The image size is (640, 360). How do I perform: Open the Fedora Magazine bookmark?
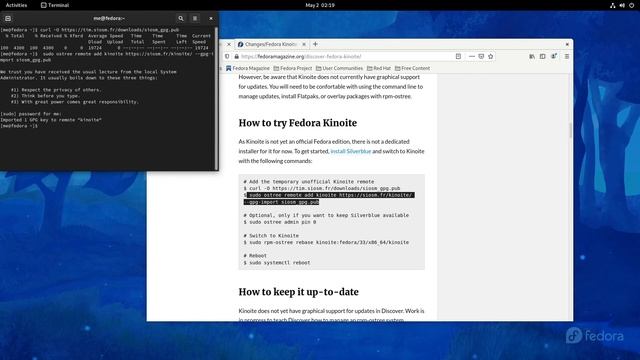(x=248, y=68)
